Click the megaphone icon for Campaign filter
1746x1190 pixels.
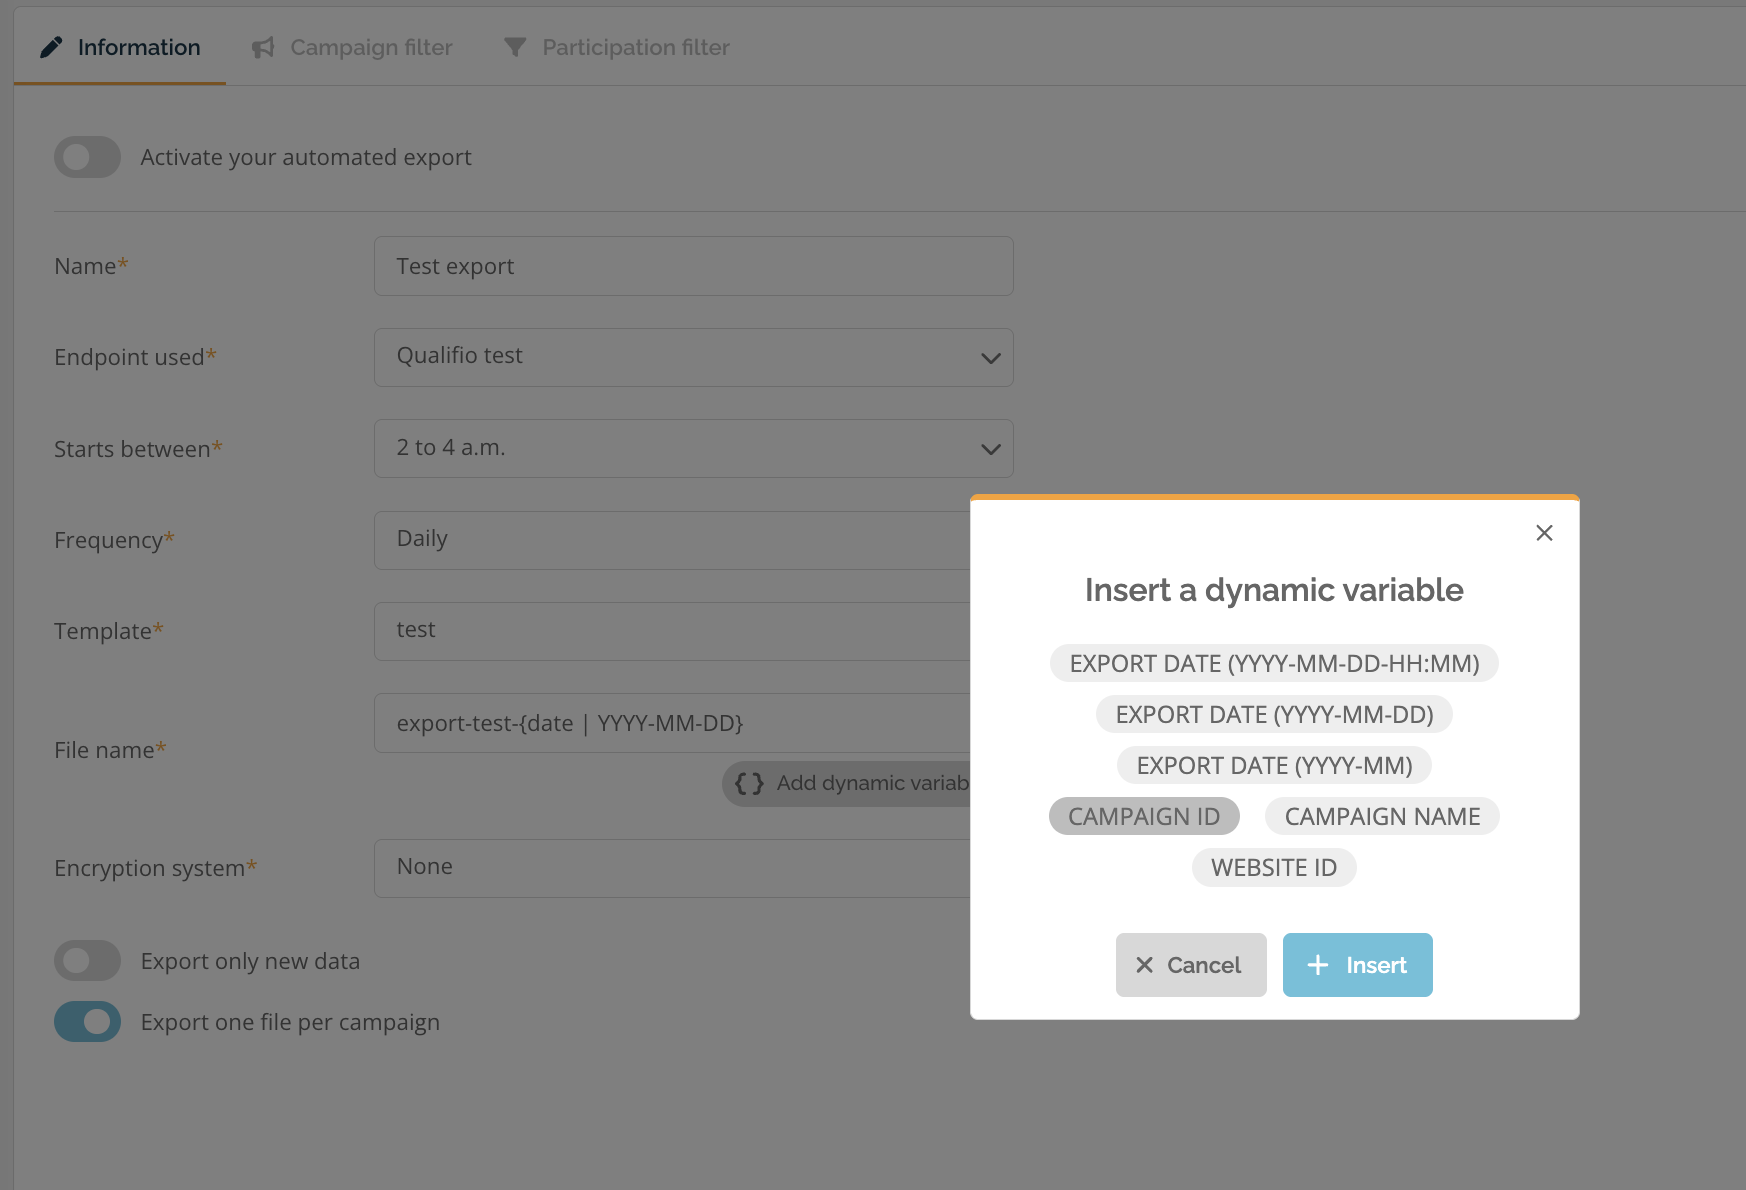click(x=263, y=47)
